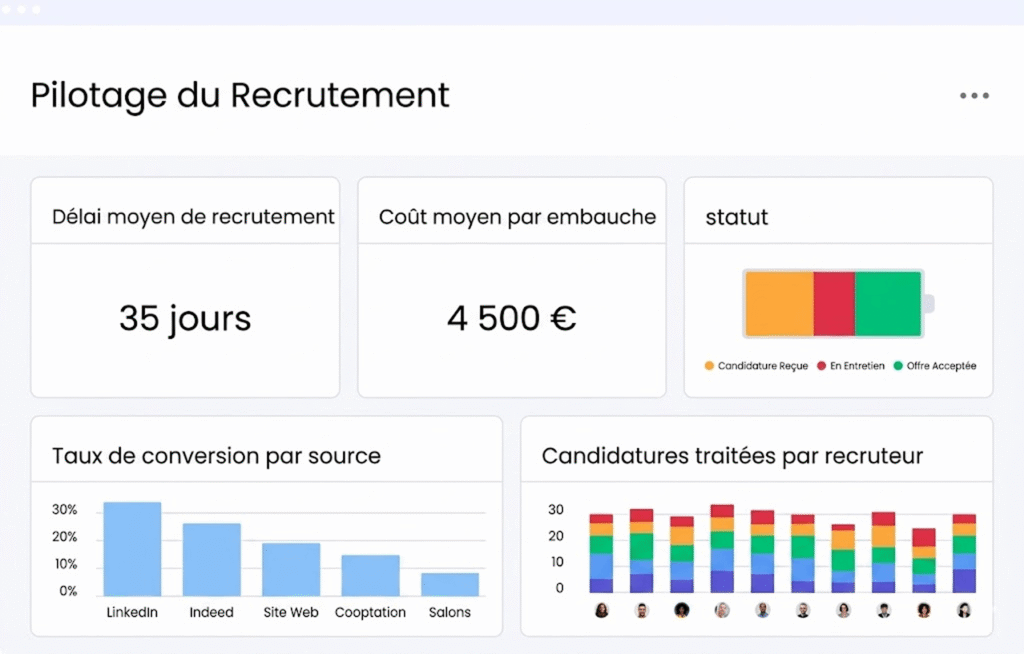Click the red segment of the statut battery

[x=834, y=304]
